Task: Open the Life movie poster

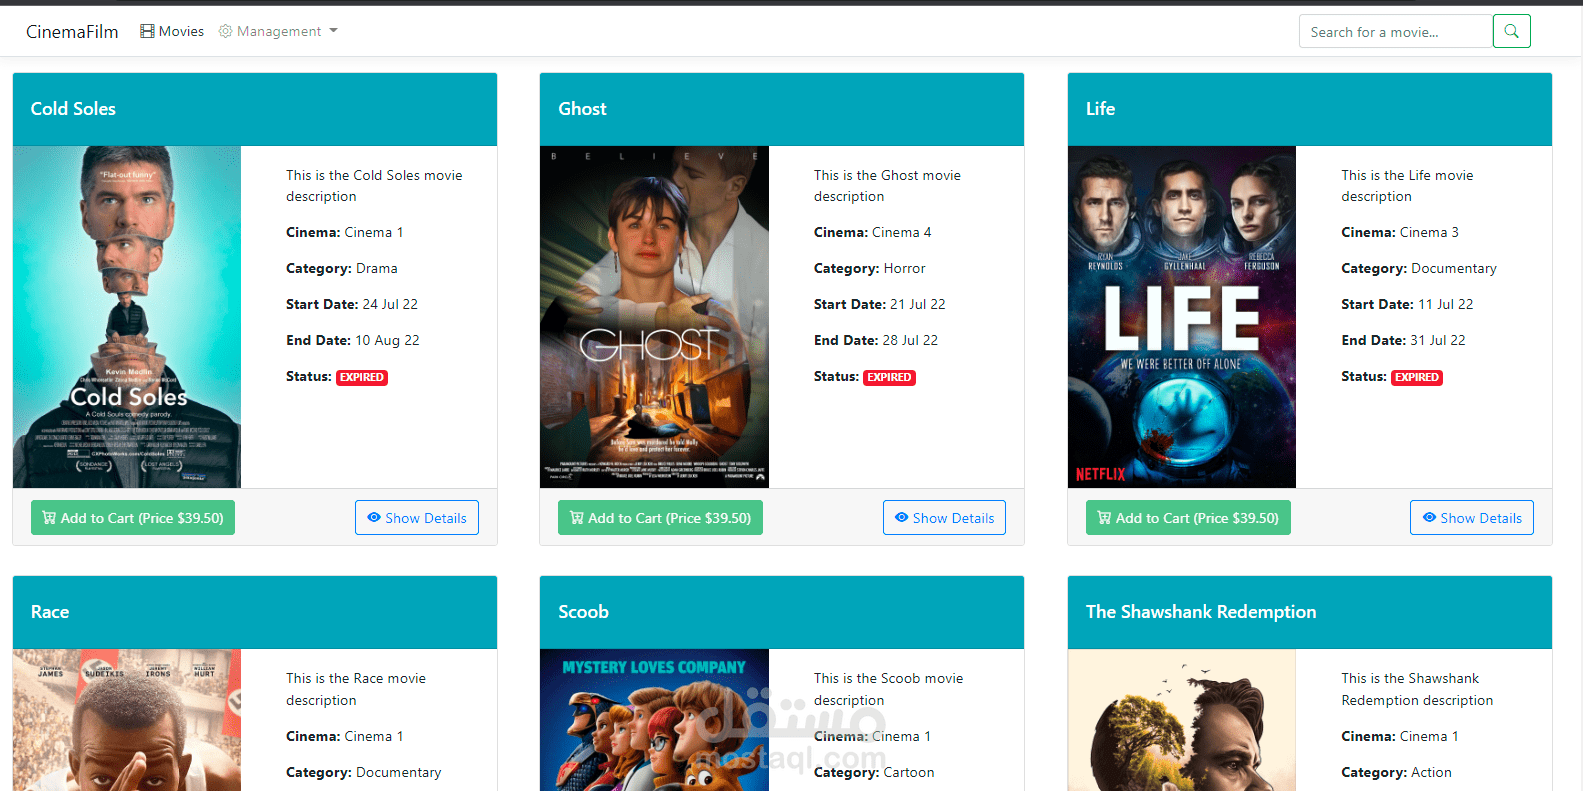Action: [x=1182, y=317]
